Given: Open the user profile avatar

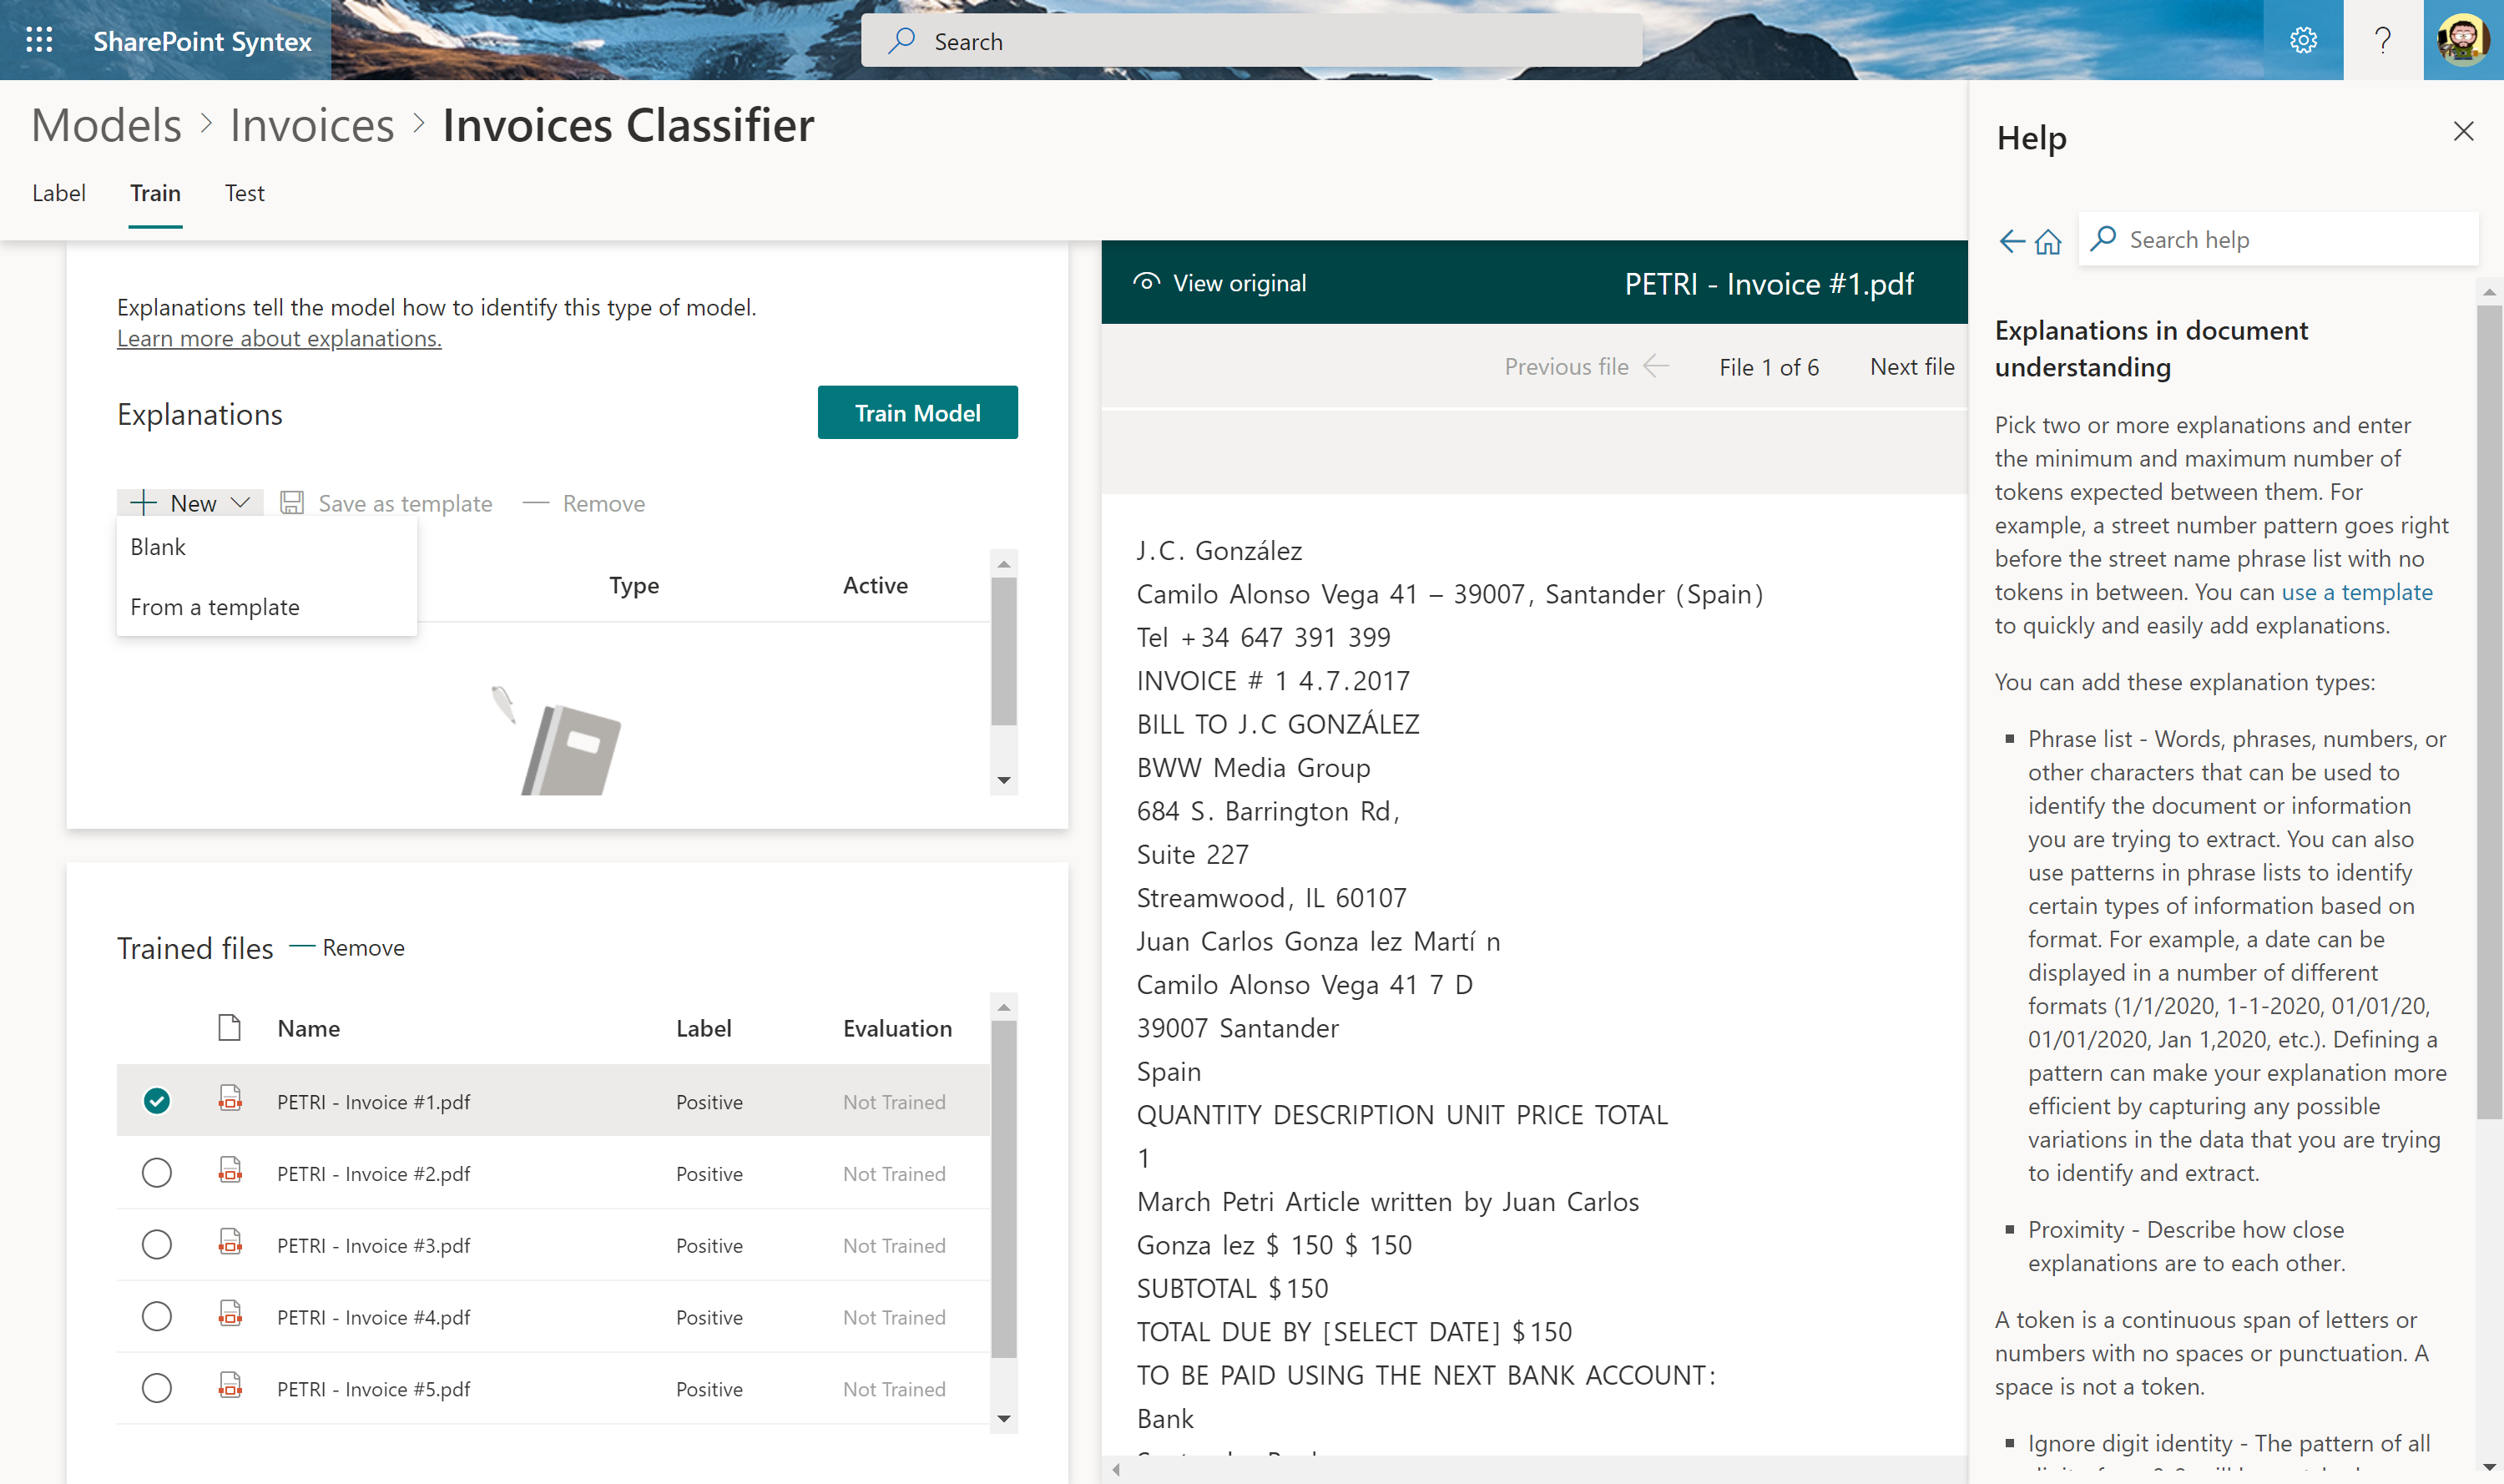Looking at the screenshot, I should coord(2463,40).
